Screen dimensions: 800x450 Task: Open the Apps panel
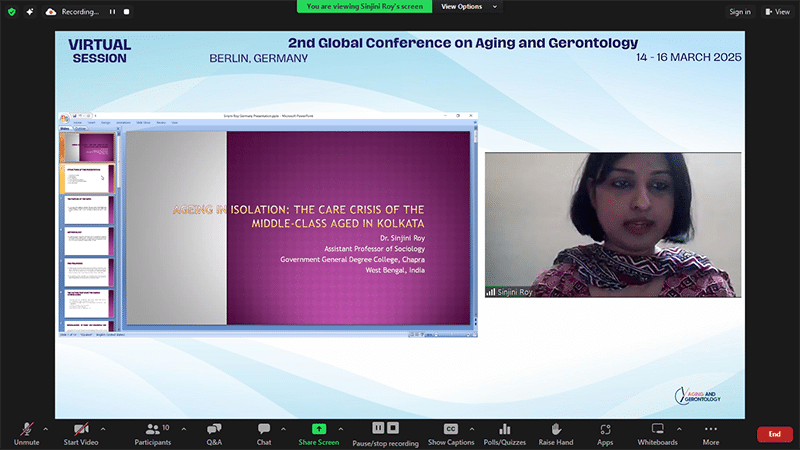[605, 431]
